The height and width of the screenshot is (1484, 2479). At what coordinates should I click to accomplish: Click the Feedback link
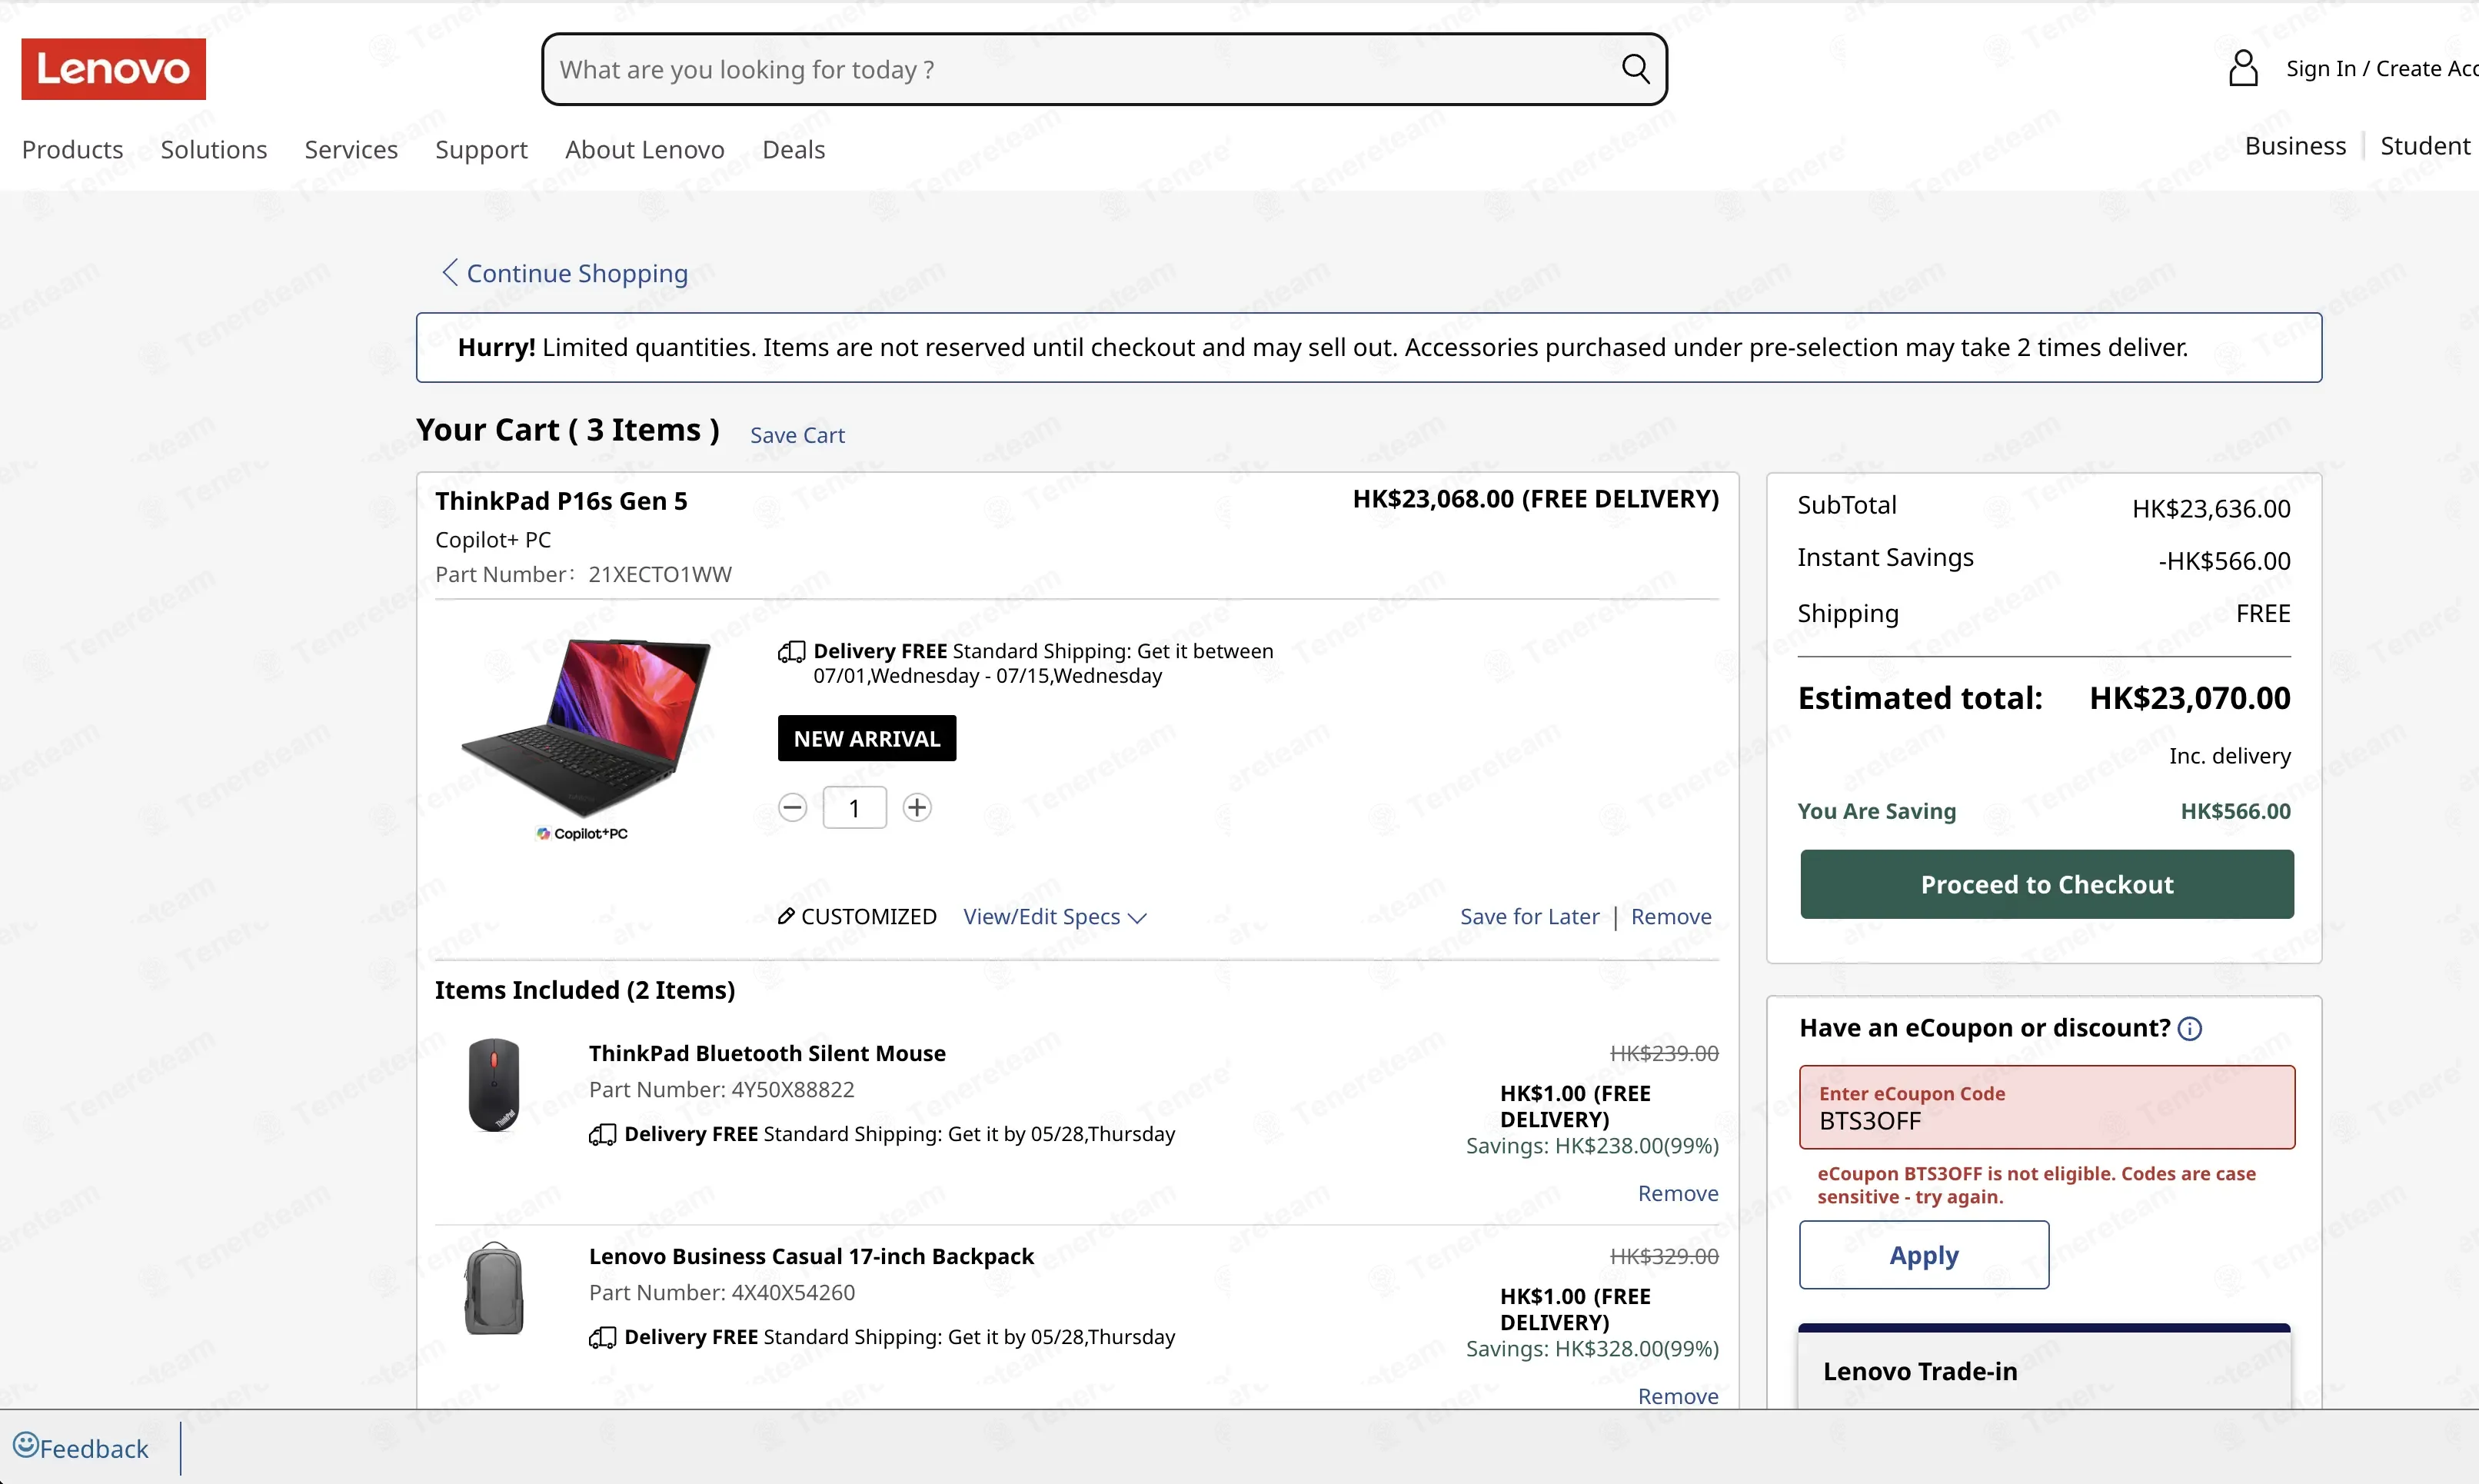click(94, 1449)
